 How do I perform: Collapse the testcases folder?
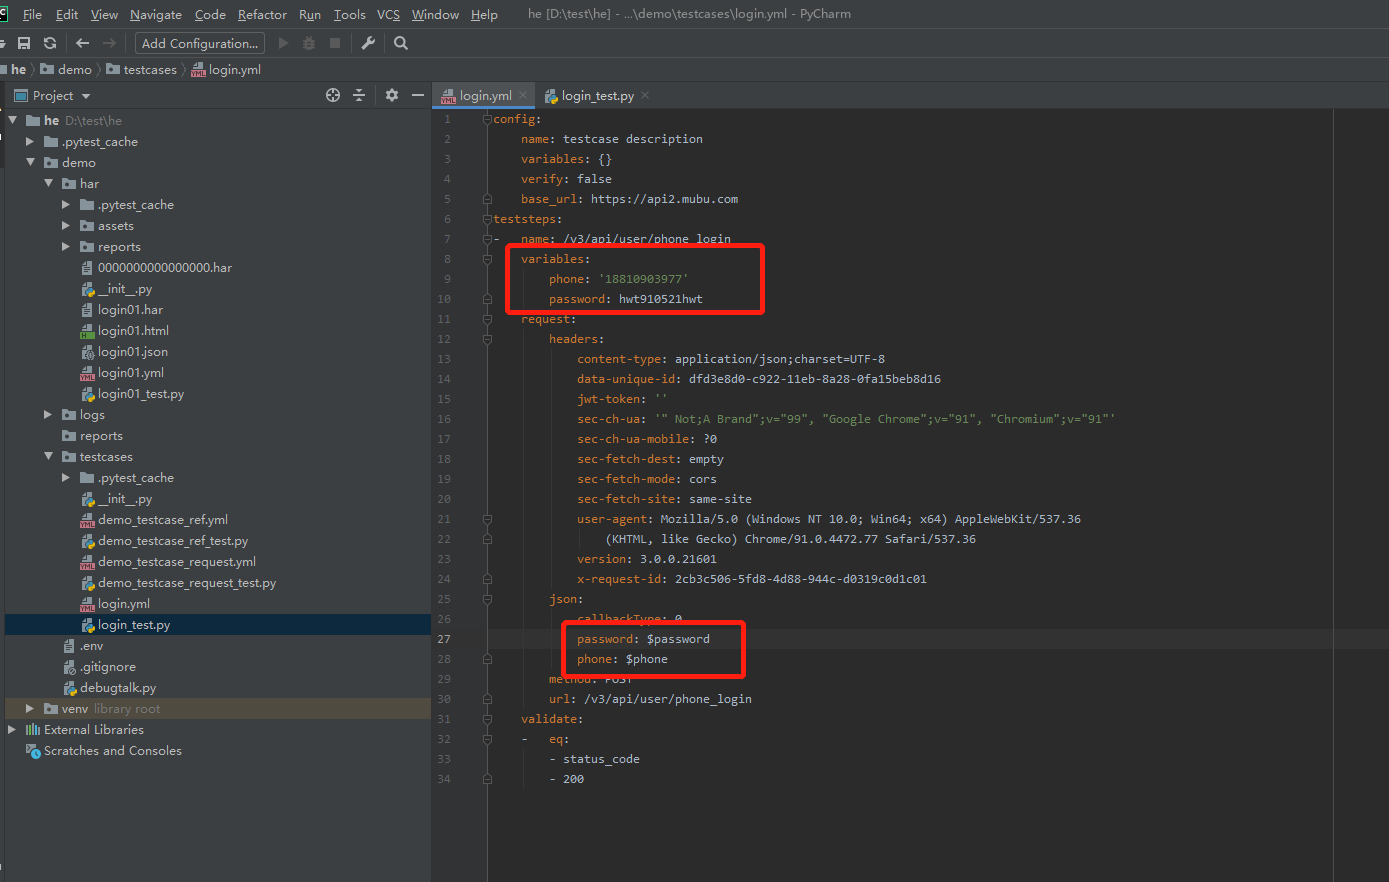(48, 456)
